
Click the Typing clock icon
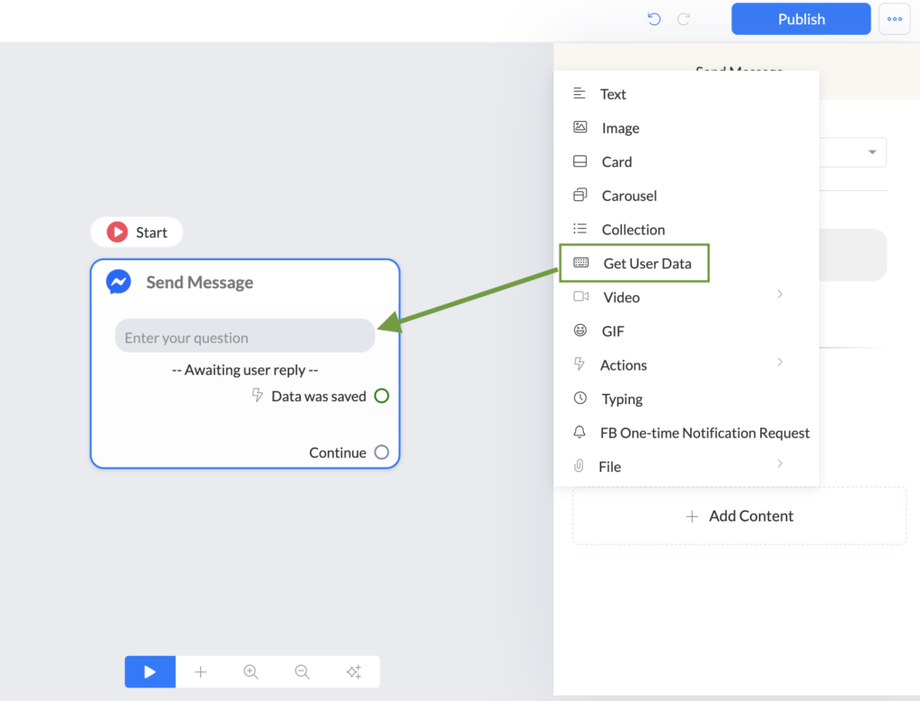(580, 398)
